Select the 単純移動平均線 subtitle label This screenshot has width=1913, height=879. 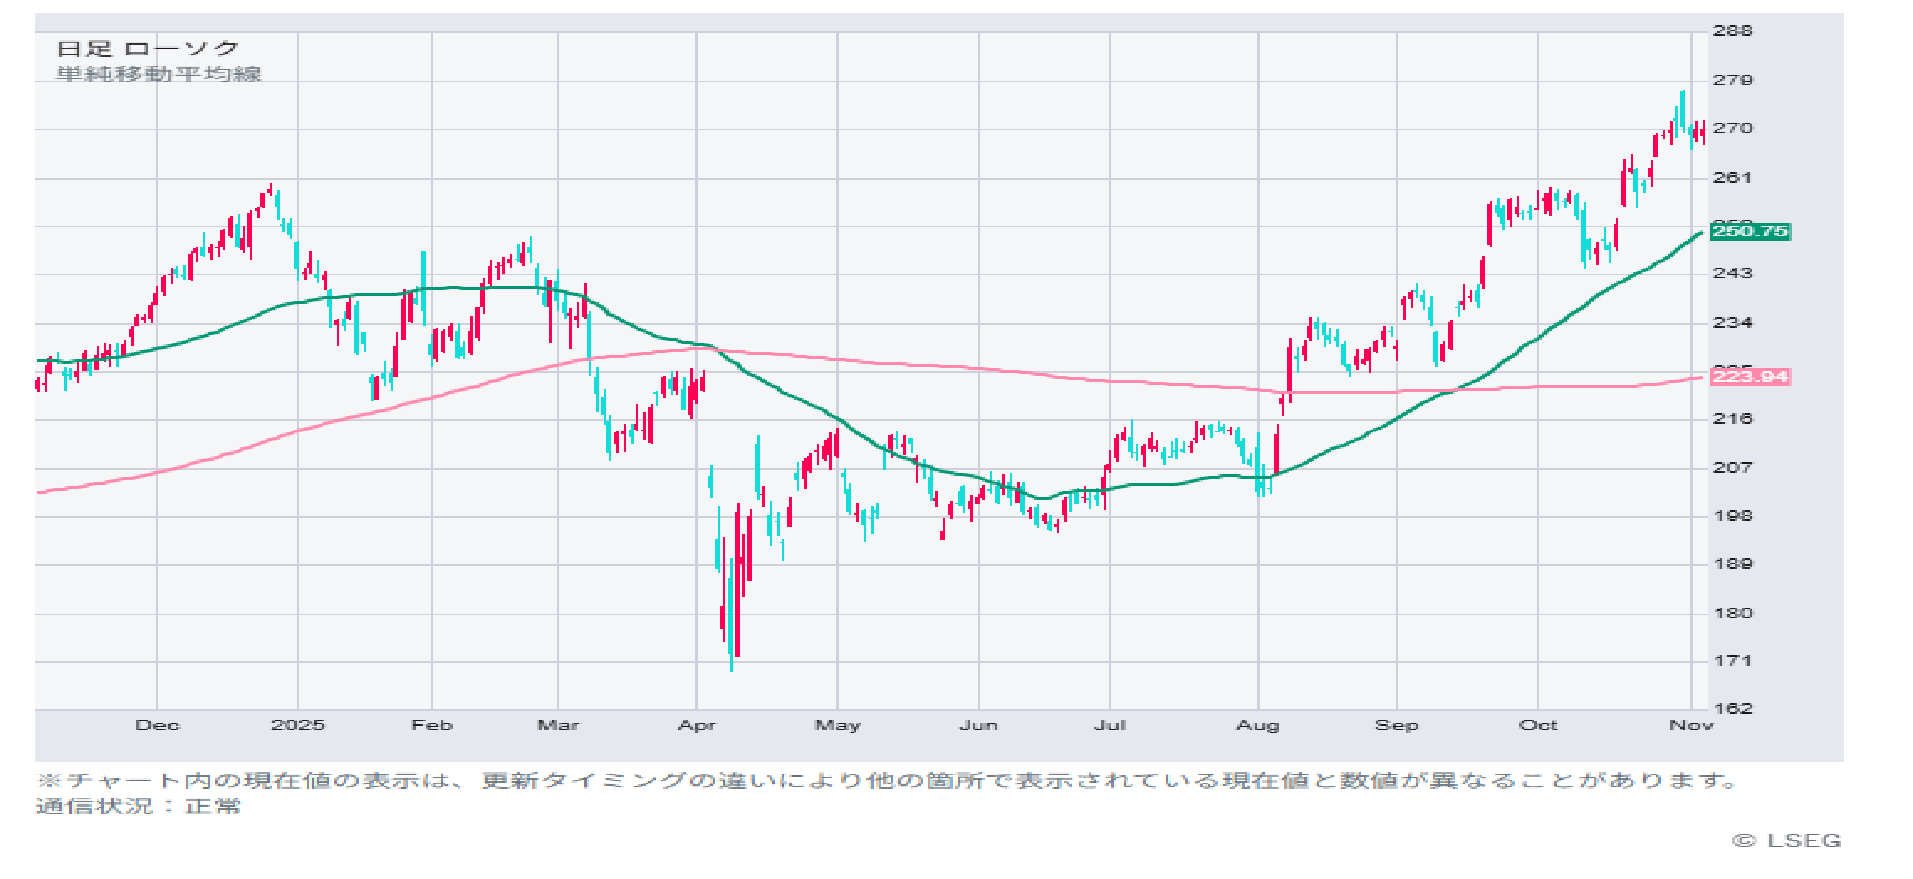pos(159,74)
